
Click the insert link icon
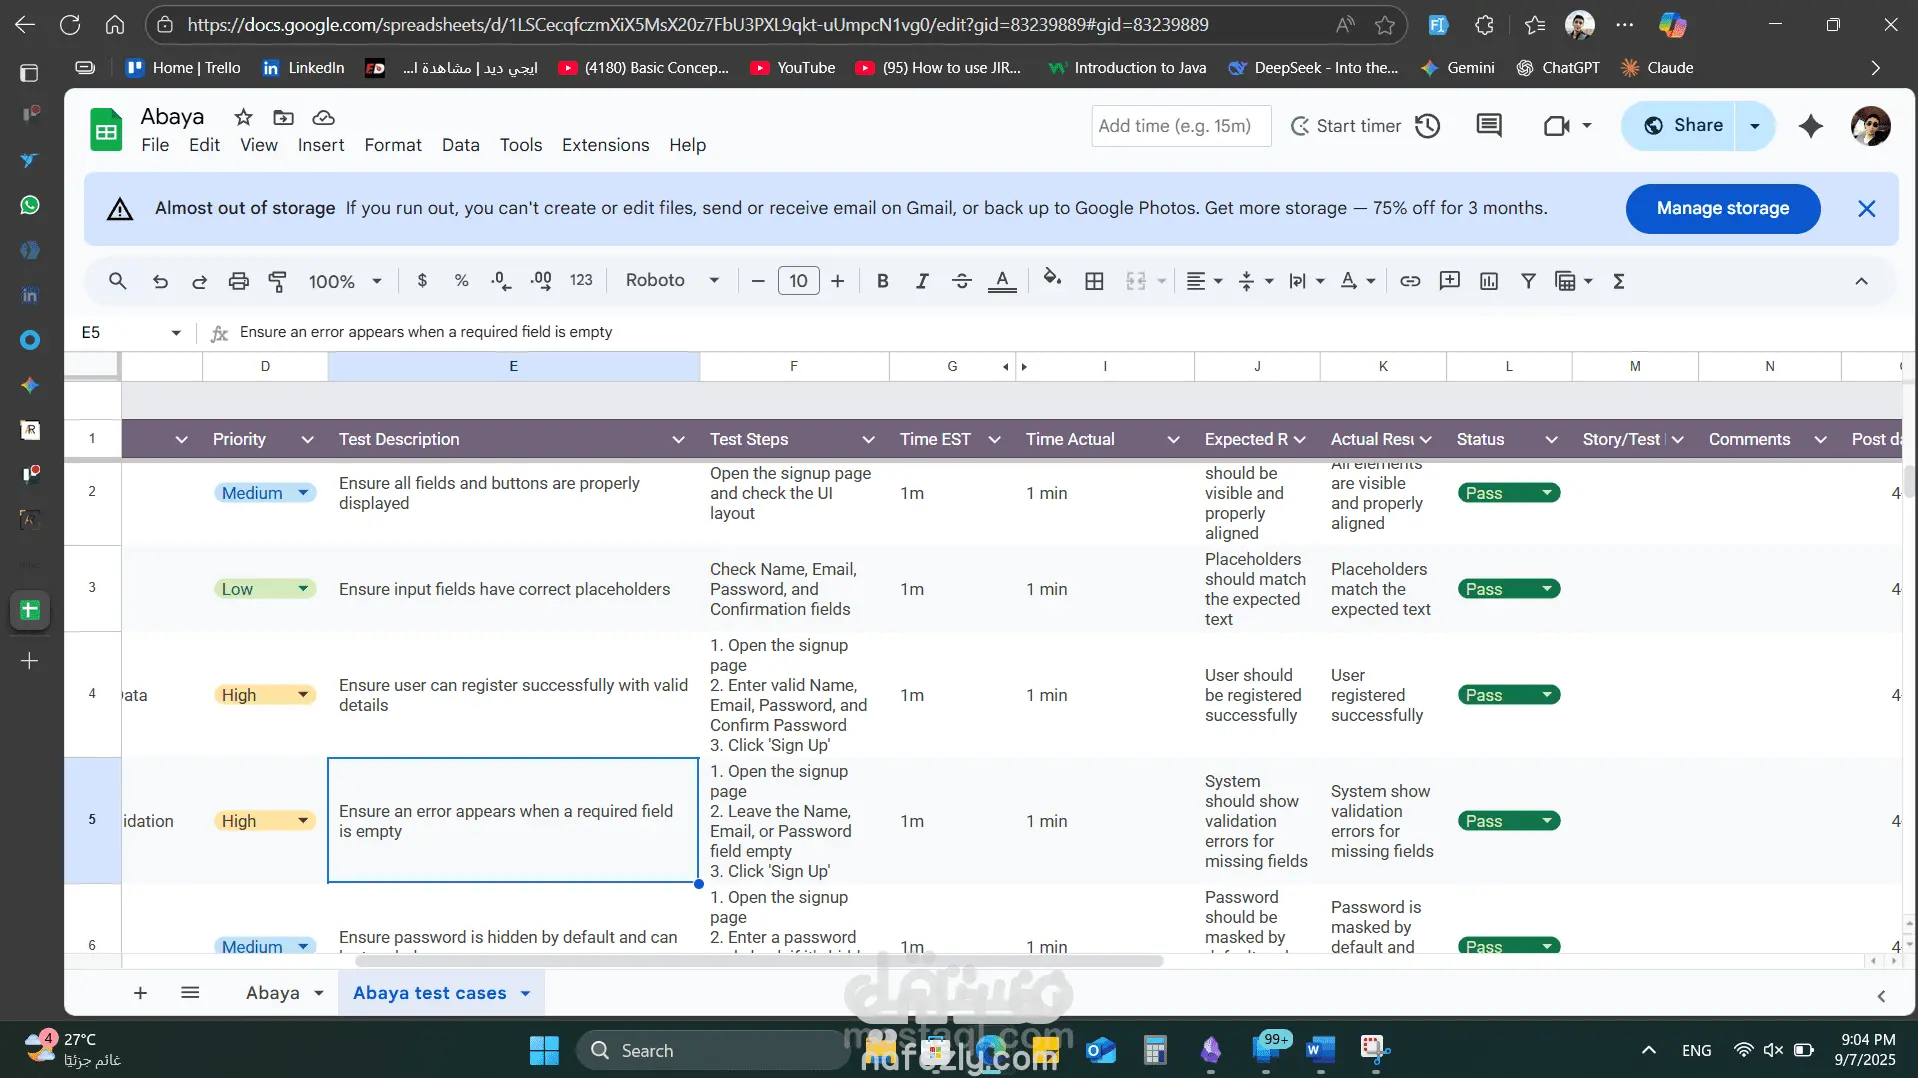pos(1409,281)
